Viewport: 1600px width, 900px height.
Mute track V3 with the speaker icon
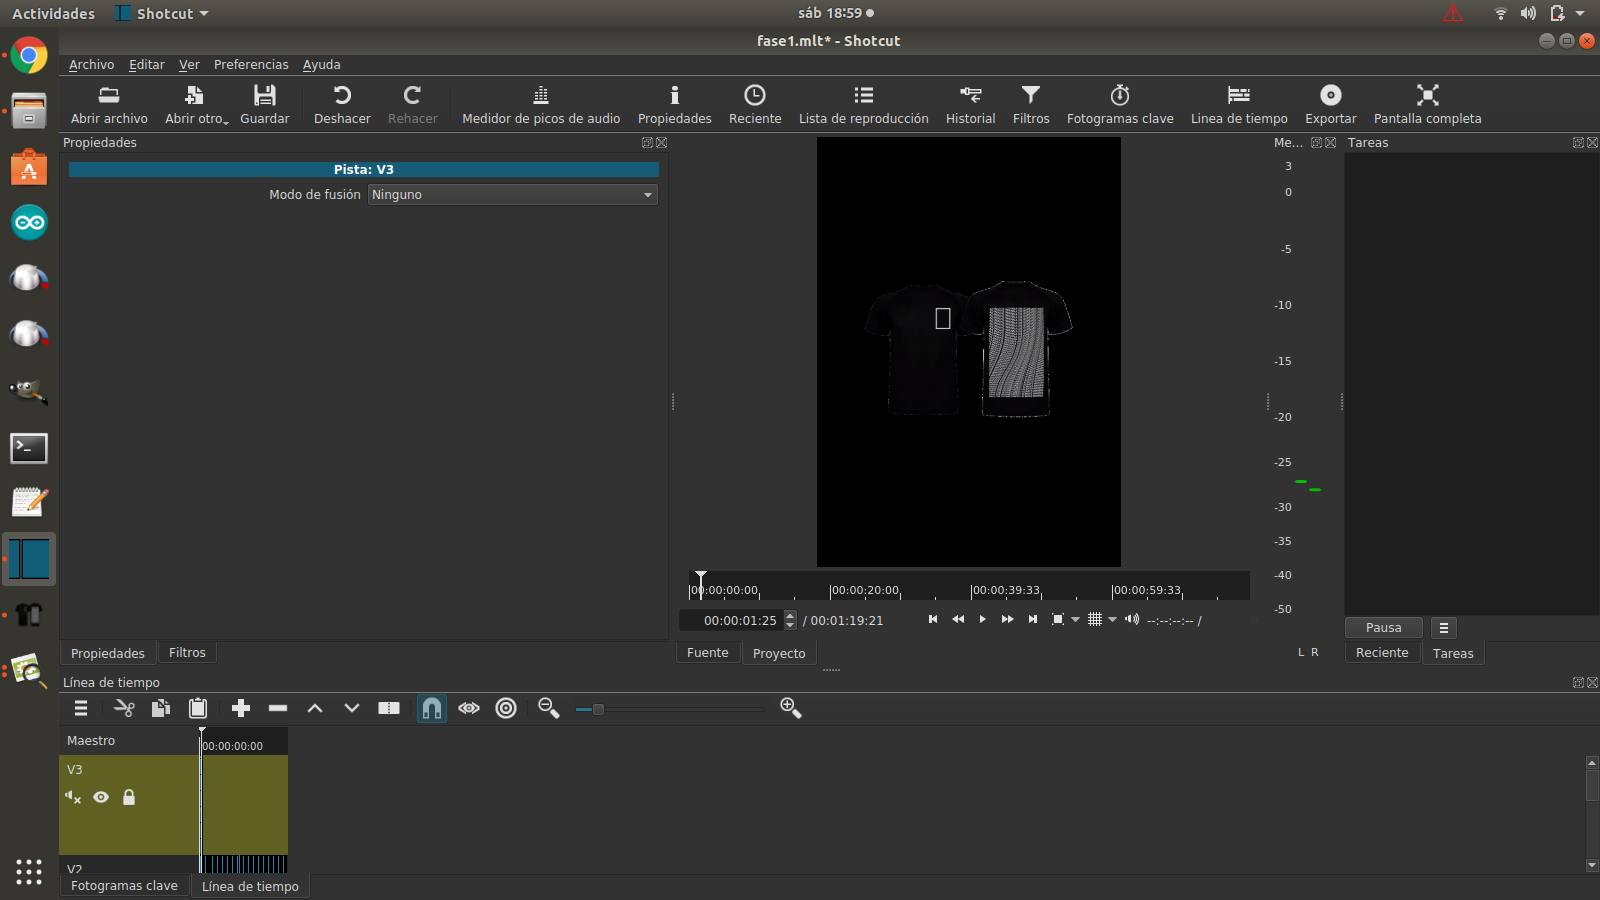72,797
